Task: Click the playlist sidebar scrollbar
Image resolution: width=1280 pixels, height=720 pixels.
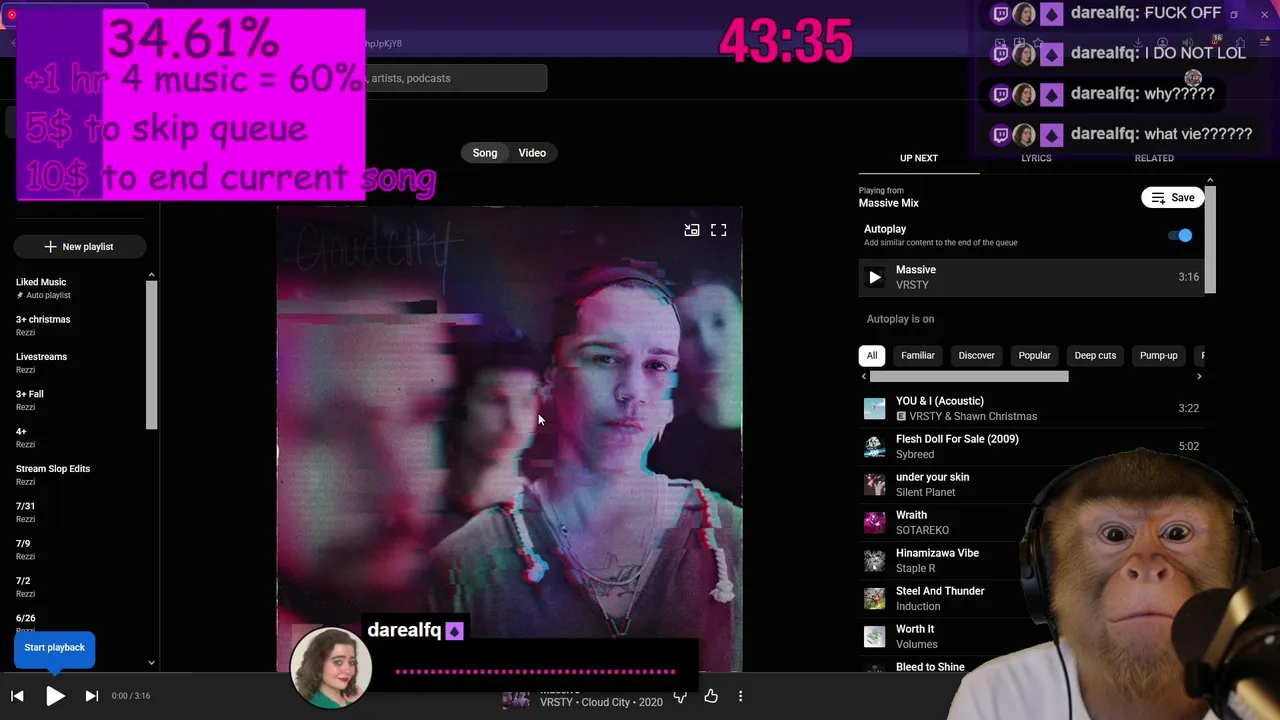Action: click(x=151, y=355)
